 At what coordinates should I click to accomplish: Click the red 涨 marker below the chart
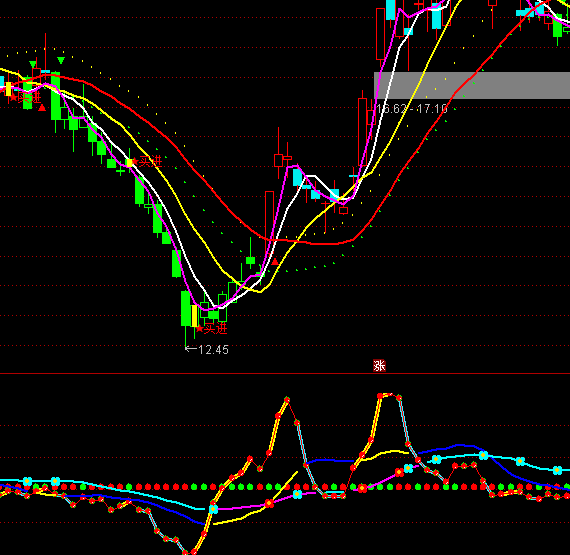(x=379, y=365)
